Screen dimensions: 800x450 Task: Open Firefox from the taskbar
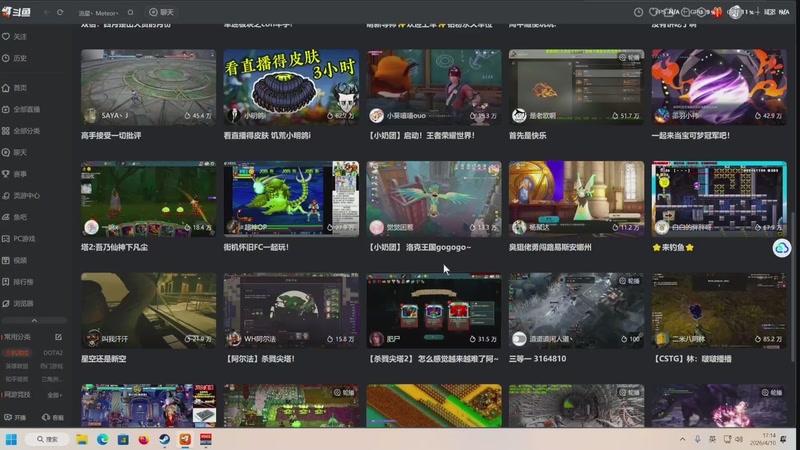tap(143, 439)
